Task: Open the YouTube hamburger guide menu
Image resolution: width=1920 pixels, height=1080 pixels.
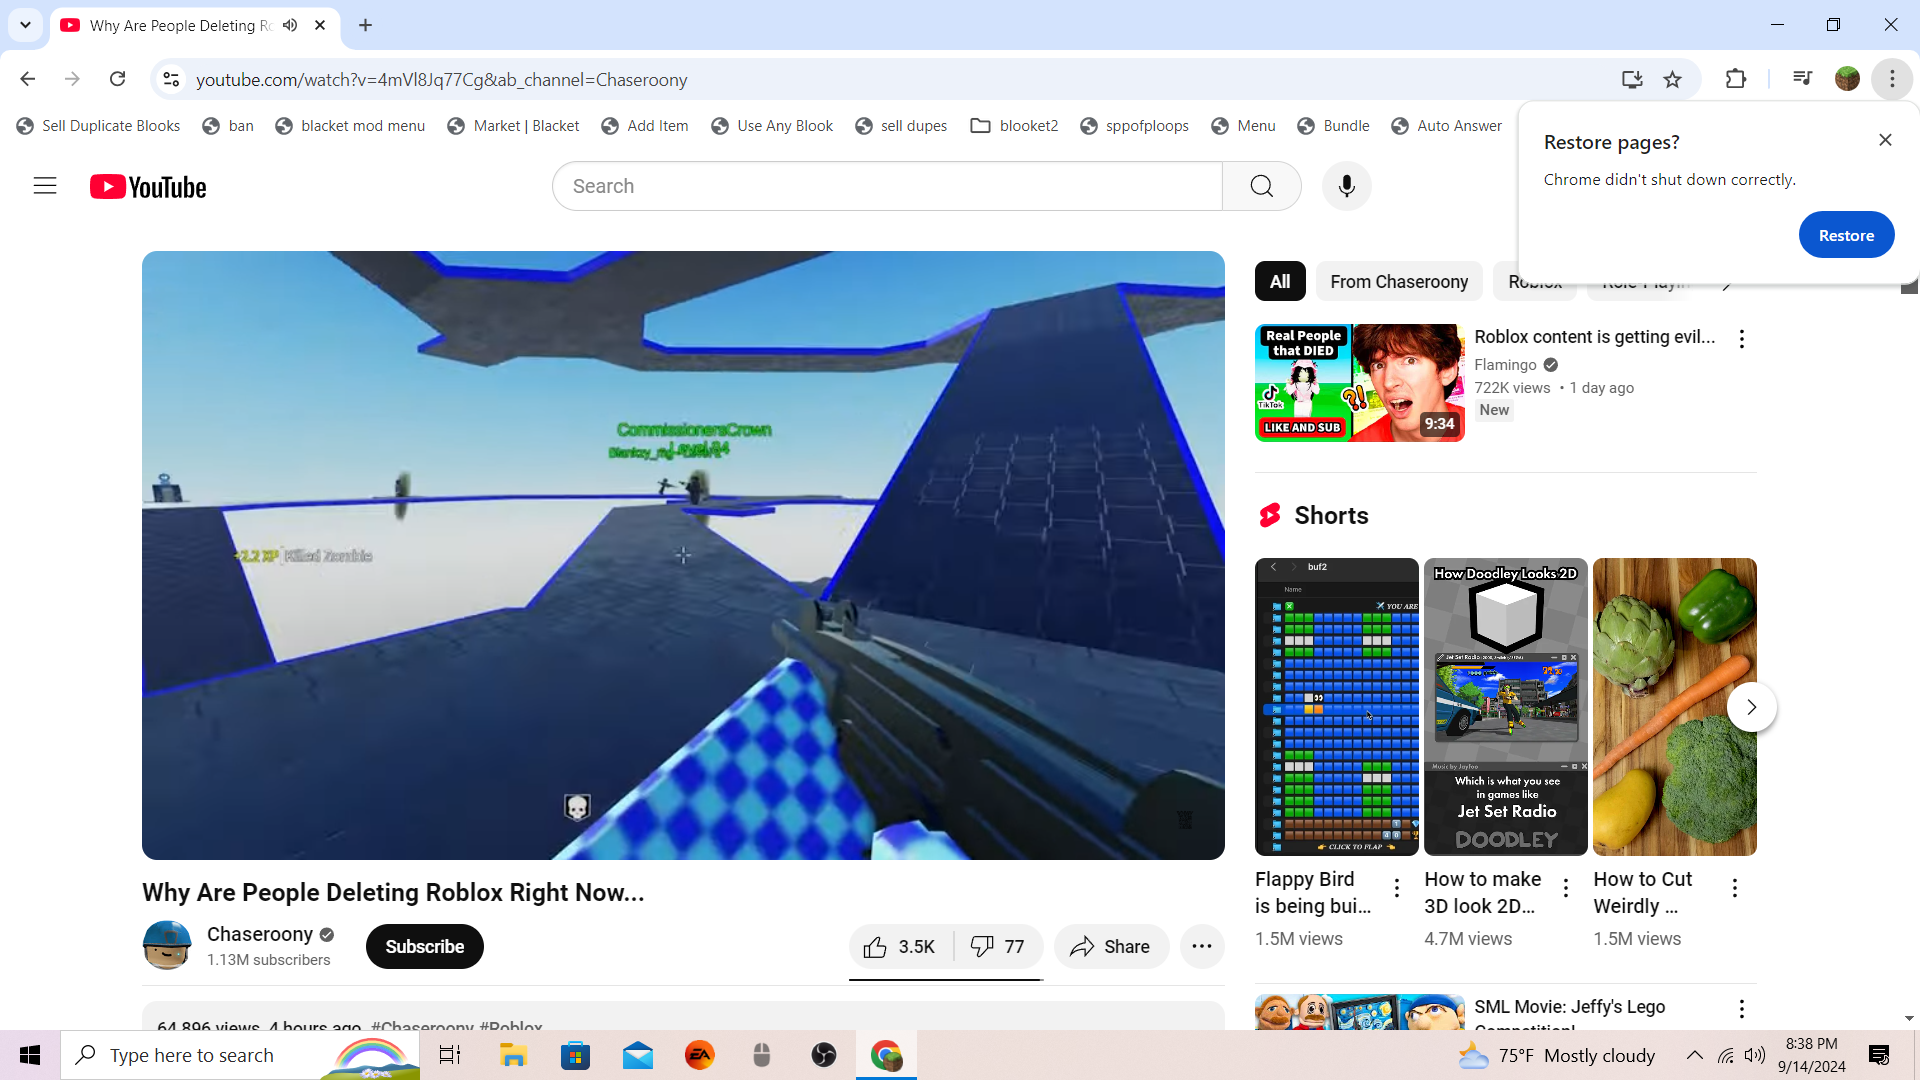Action: pyautogui.click(x=45, y=186)
